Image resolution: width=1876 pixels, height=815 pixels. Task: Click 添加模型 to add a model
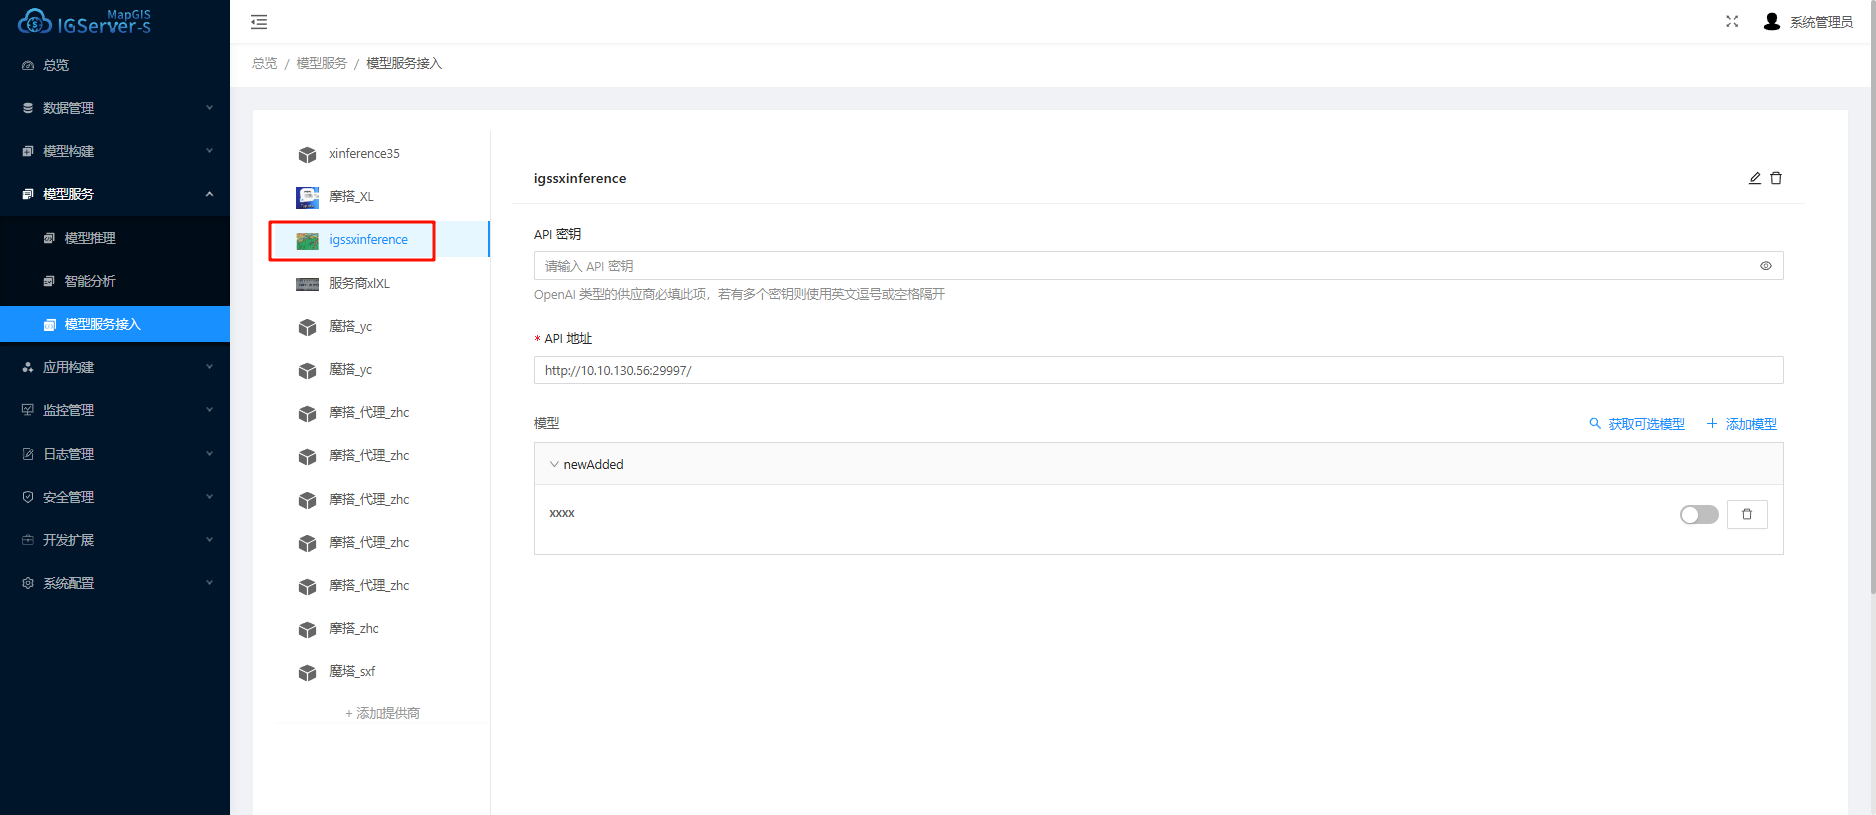pyautogui.click(x=1741, y=424)
